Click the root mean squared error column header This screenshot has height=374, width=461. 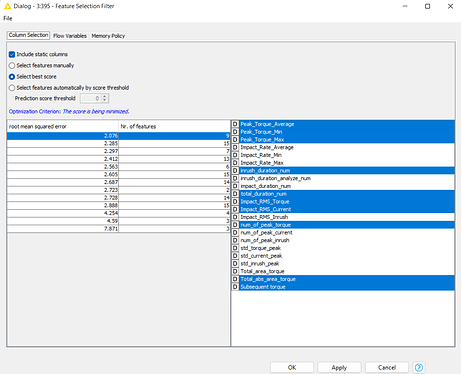[x=63, y=126]
